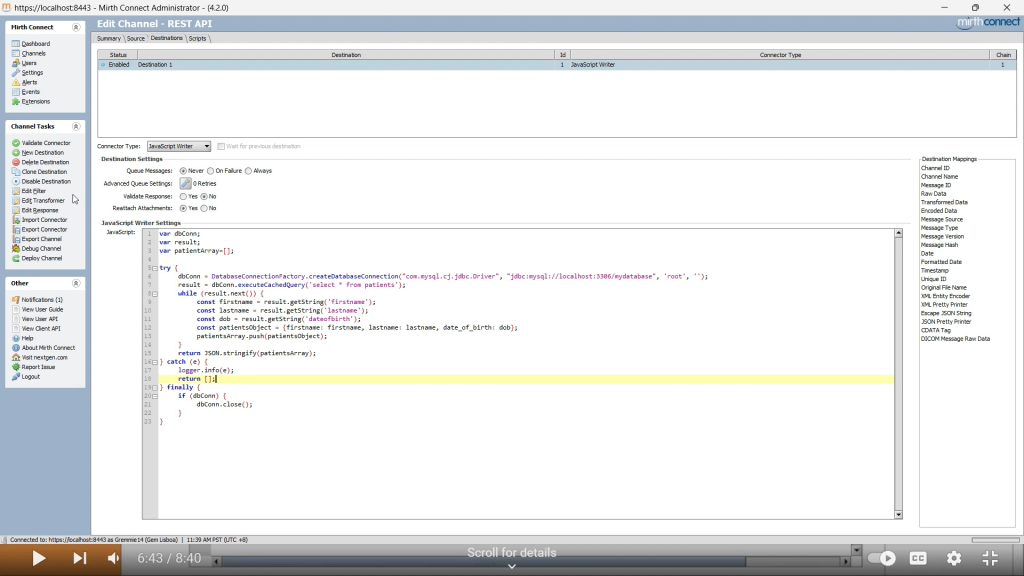Fold the if block at line 20

point(155,396)
